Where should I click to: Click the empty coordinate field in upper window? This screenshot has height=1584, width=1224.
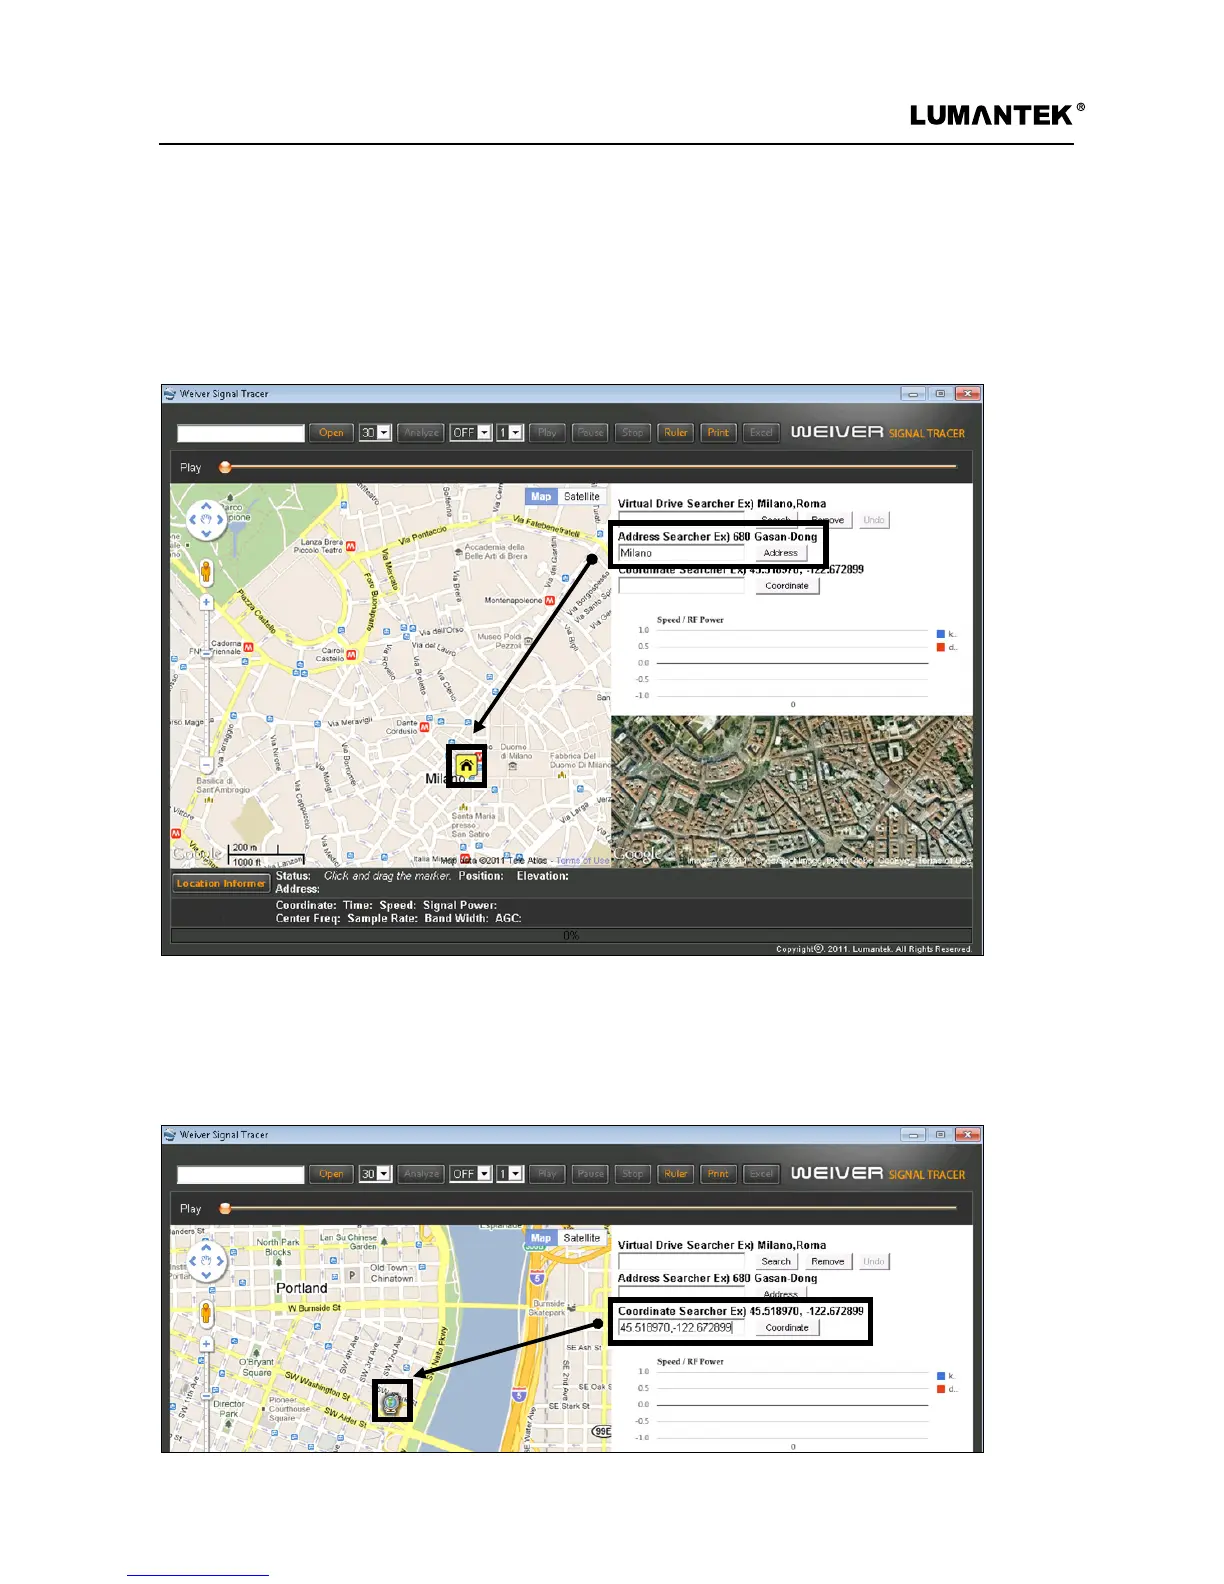click(681, 586)
